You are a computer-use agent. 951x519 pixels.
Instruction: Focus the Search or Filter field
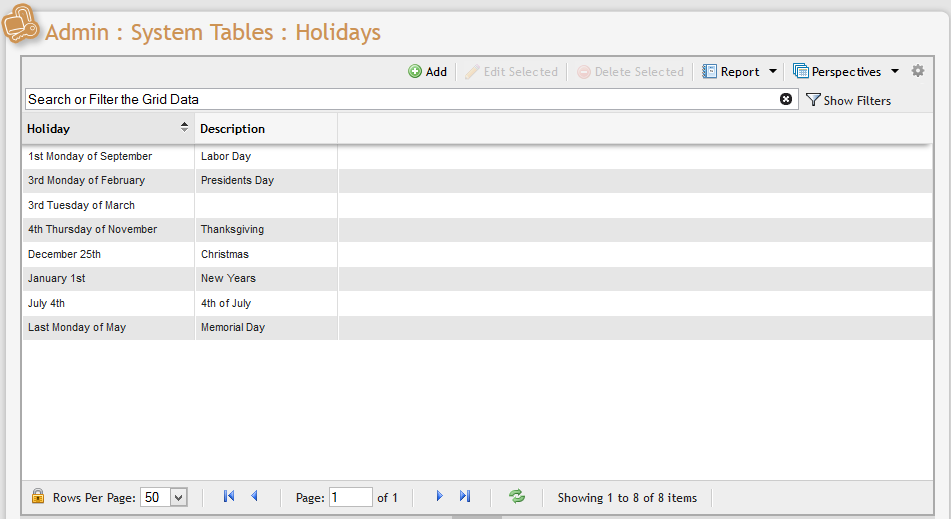pyautogui.click(x=400, y=99)
